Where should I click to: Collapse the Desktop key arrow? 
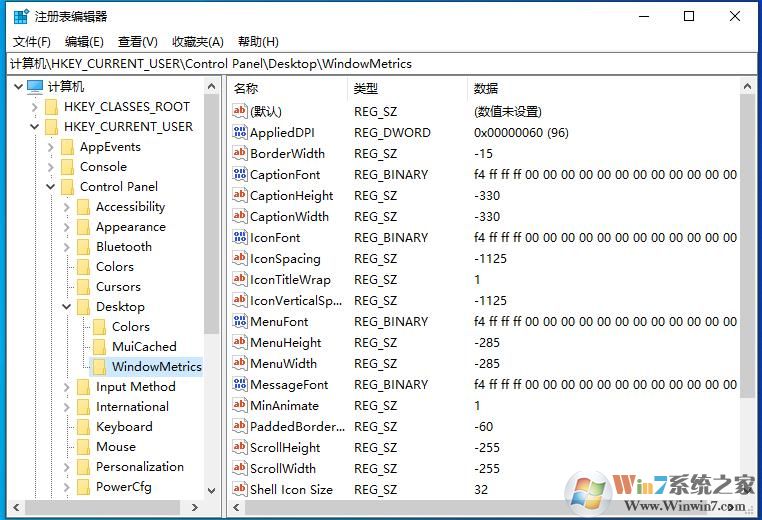click(x=67, y=307)
